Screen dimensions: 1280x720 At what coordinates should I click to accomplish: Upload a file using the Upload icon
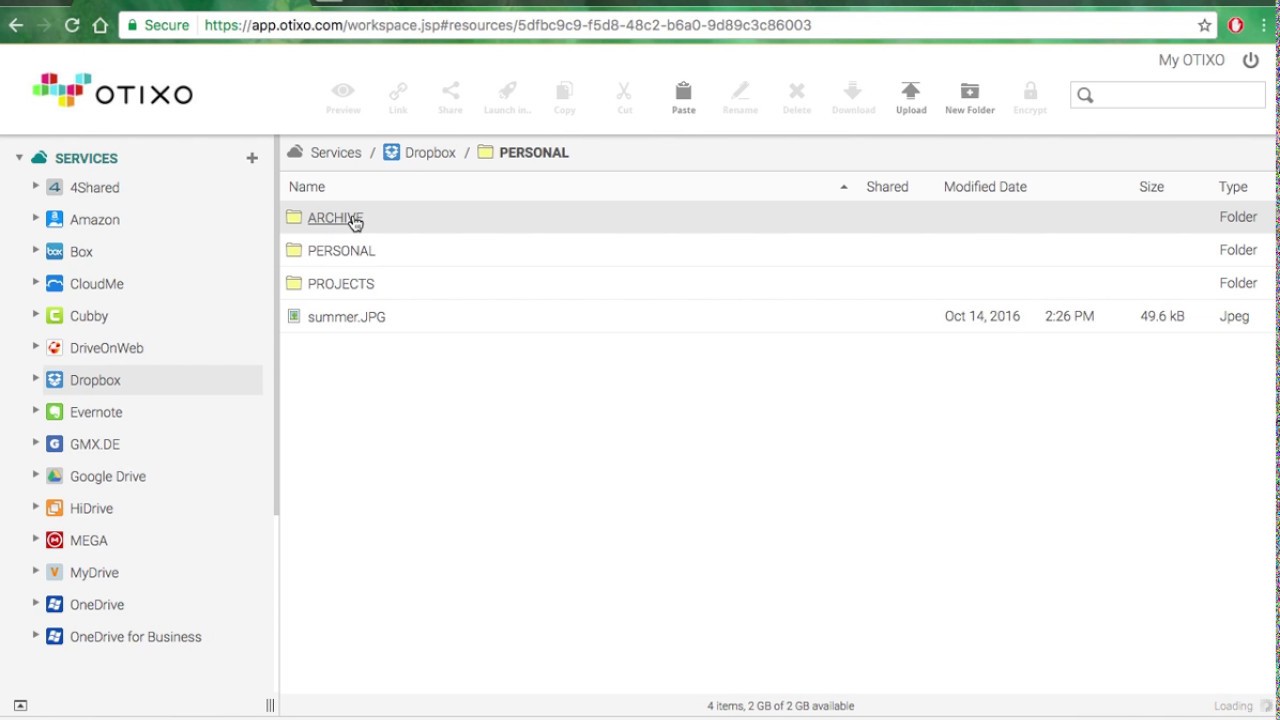tap(910, 91)
